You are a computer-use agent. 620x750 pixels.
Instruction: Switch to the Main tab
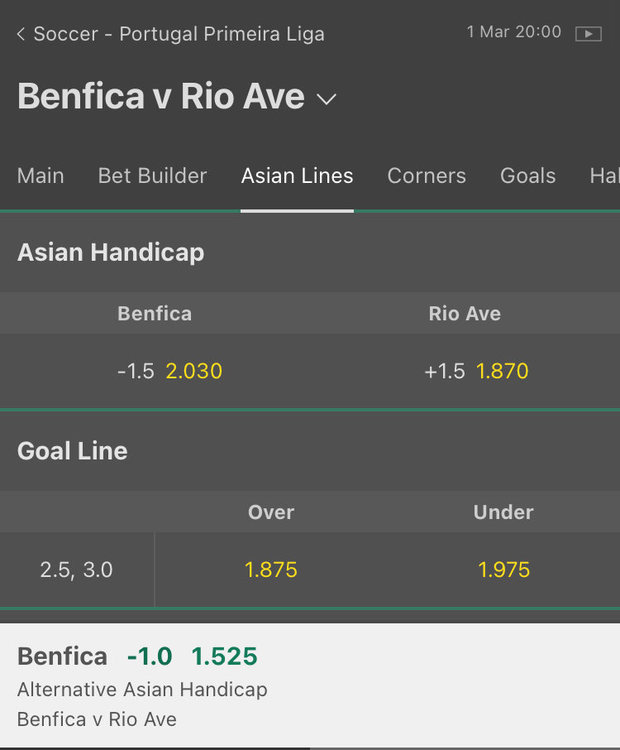[41, 176]
